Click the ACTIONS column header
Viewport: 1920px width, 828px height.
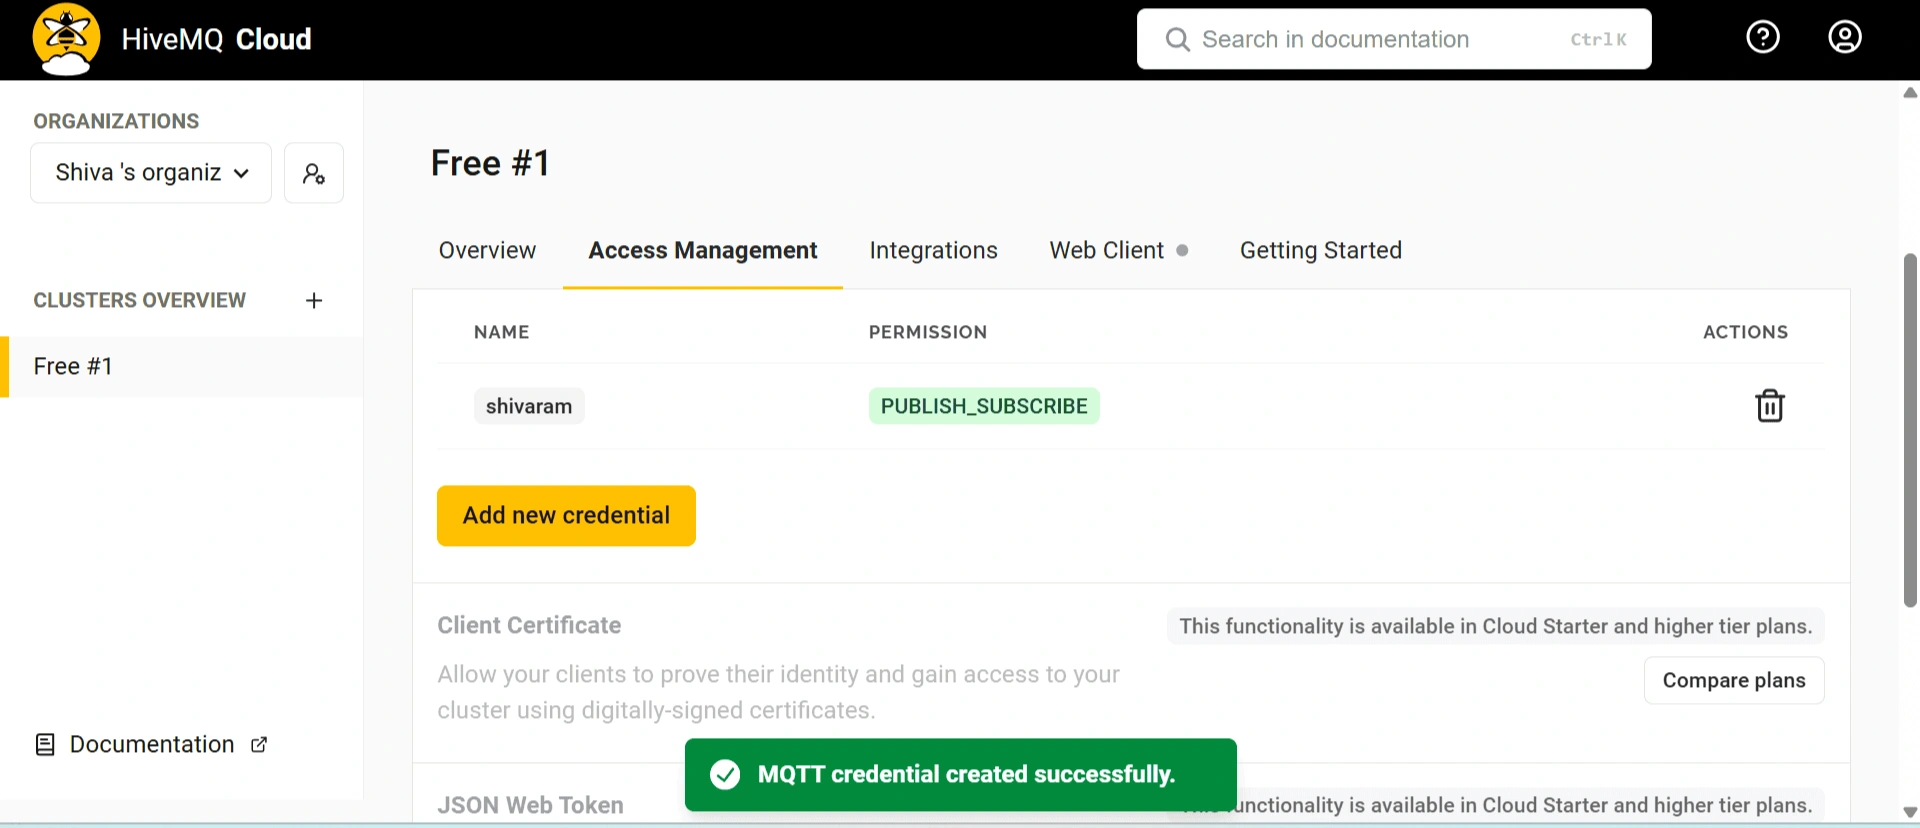1745,332
